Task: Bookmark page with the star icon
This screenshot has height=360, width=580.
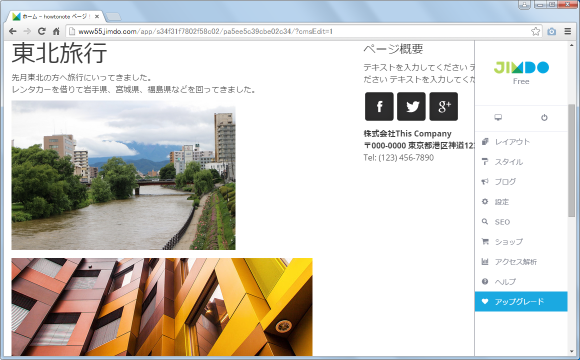Action: pos(535,31)
